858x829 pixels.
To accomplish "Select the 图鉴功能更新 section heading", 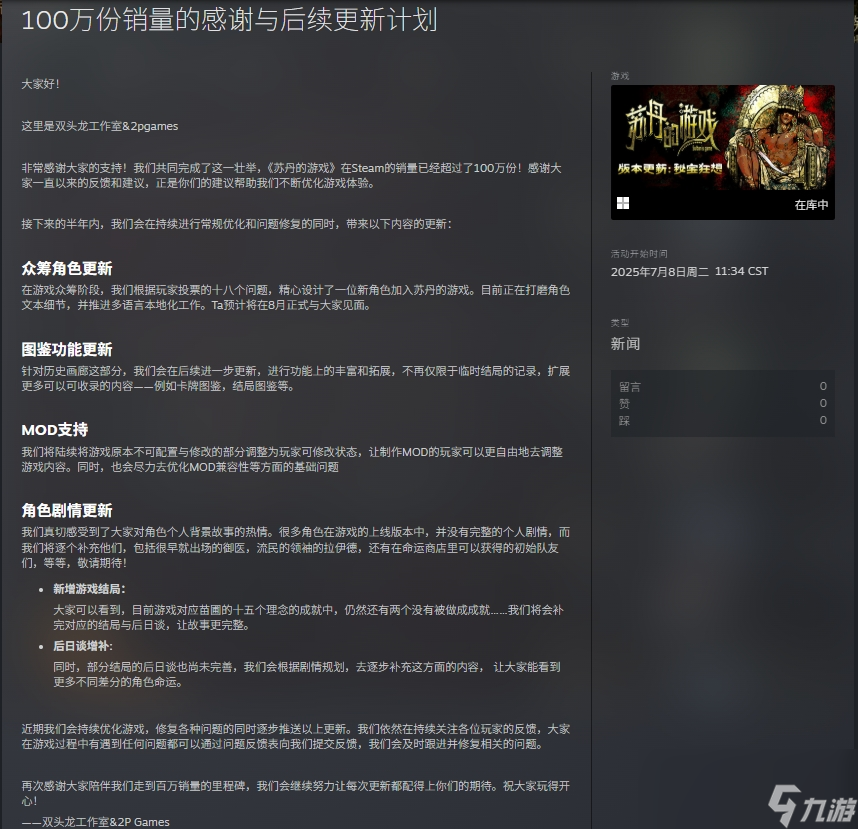I will tap(67, 349).
